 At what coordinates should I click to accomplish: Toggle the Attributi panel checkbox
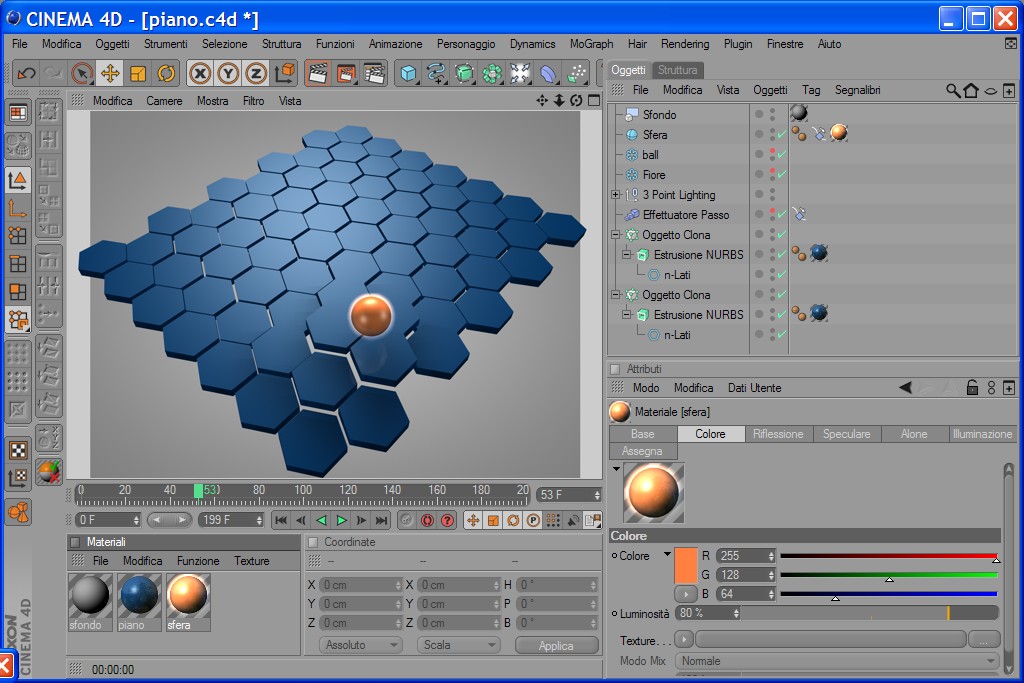tap(615, 369)
